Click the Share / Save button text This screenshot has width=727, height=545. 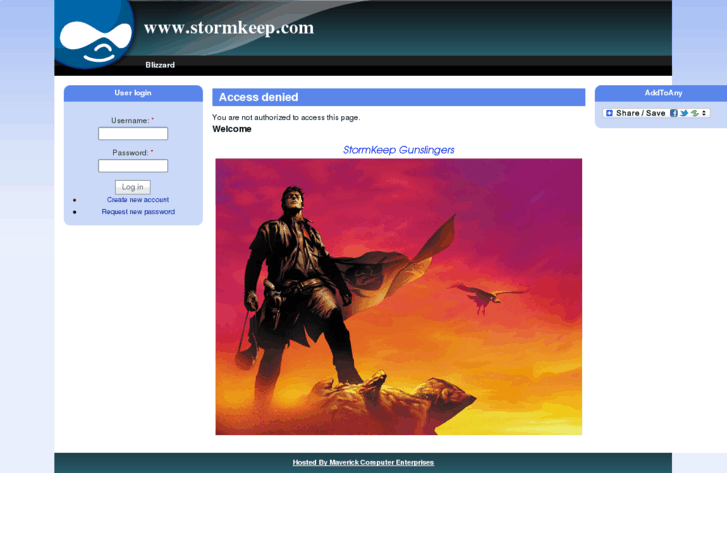point(640,113)
